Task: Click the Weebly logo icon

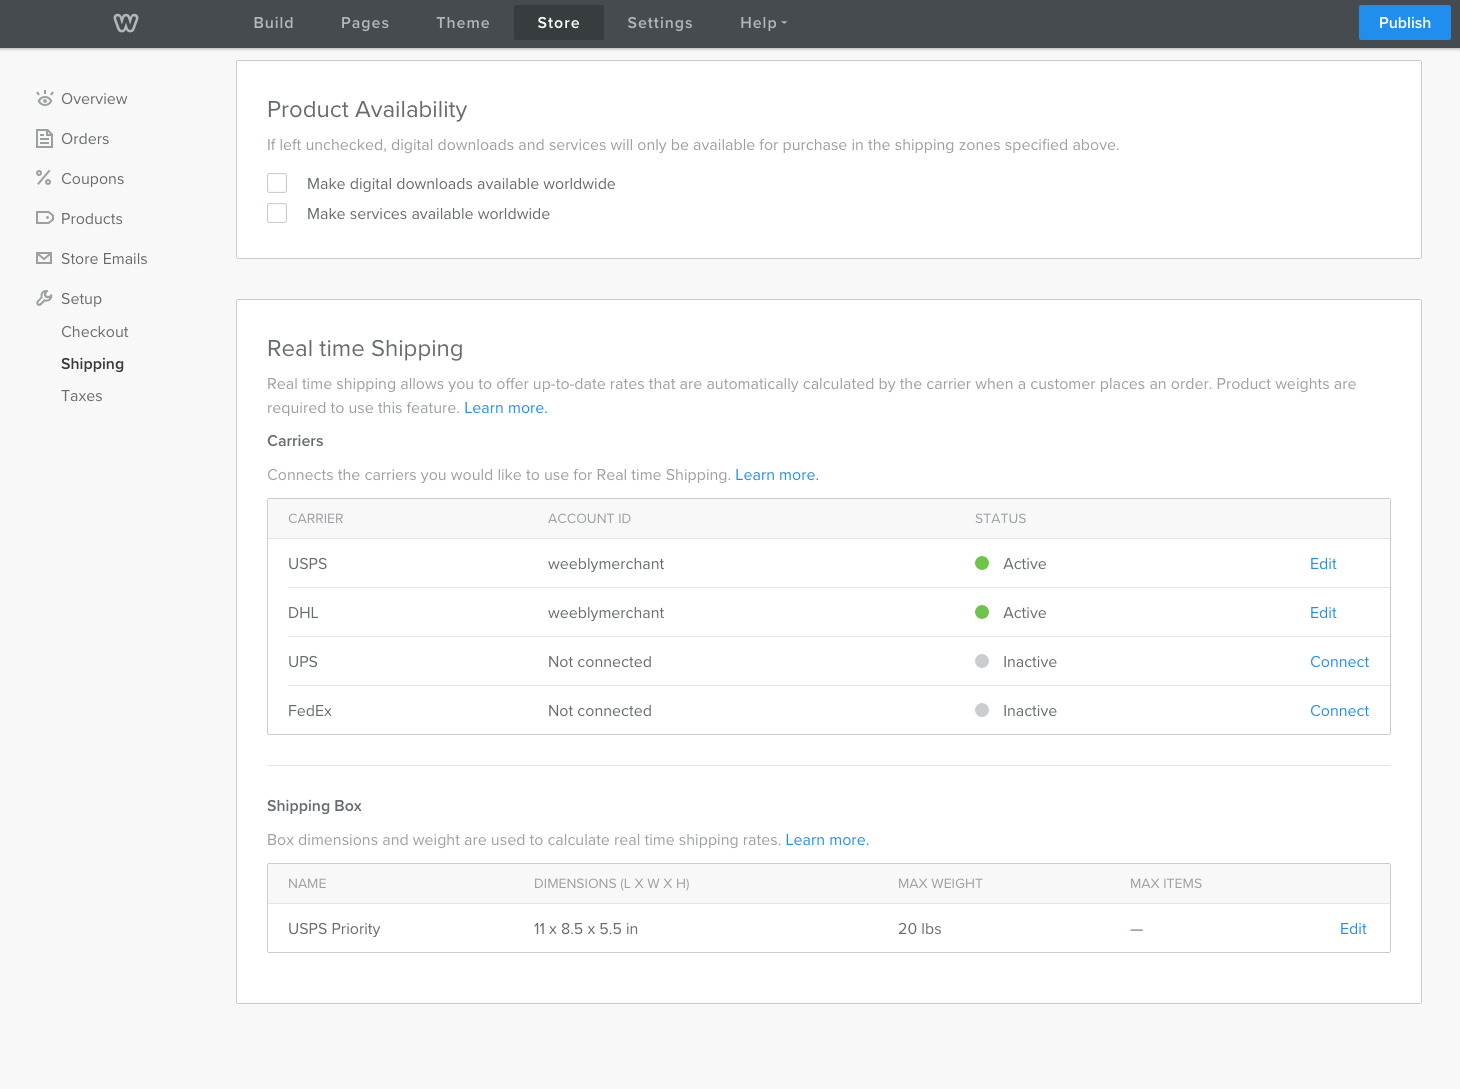Action: tap(126, 23)
